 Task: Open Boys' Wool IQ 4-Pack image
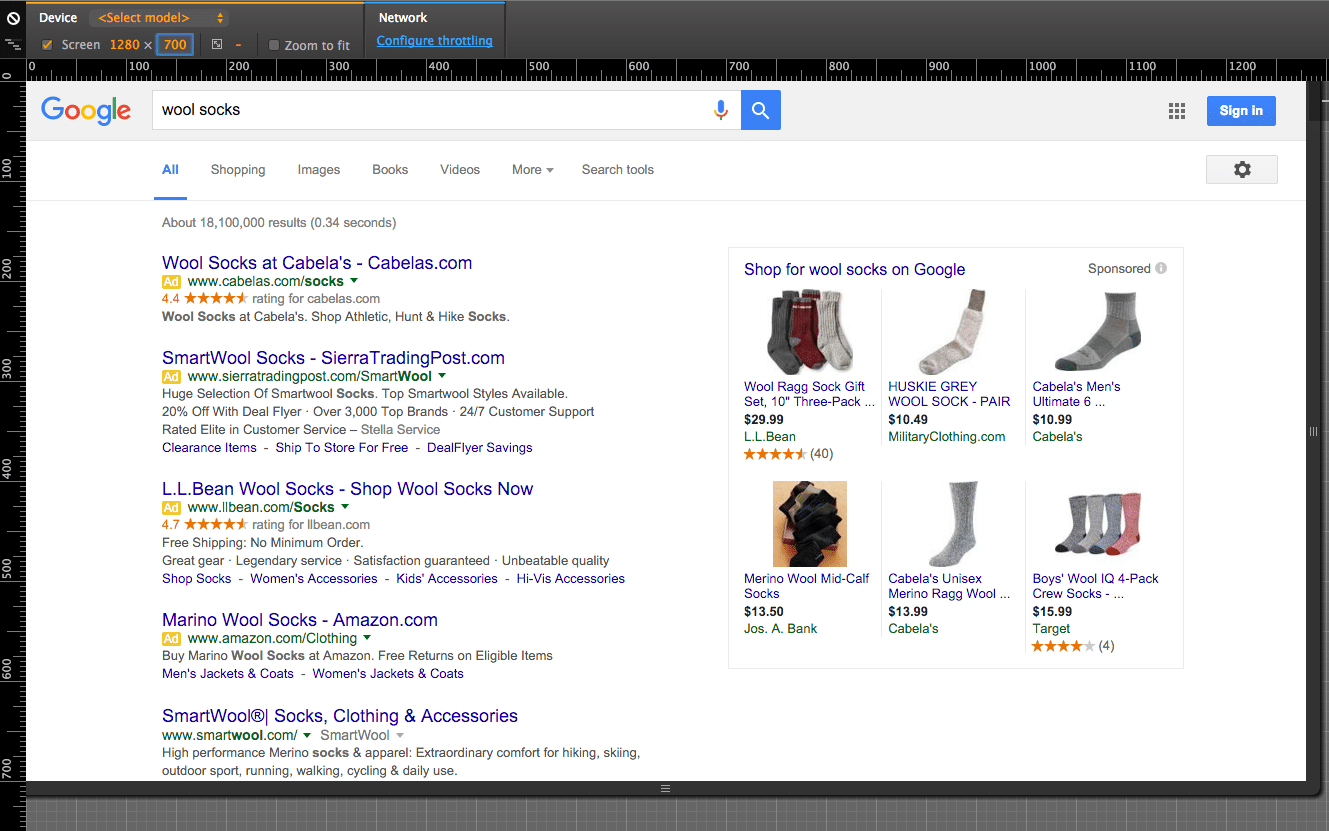coord(1097,524)
